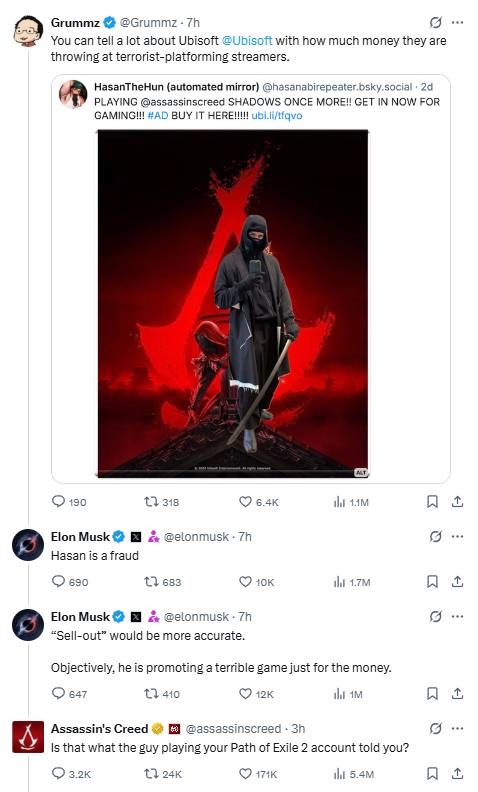Share the Assassin's Creed reply
Viewport: 478px width, 792px height.
pyautogui.click(x=457, y=773)
